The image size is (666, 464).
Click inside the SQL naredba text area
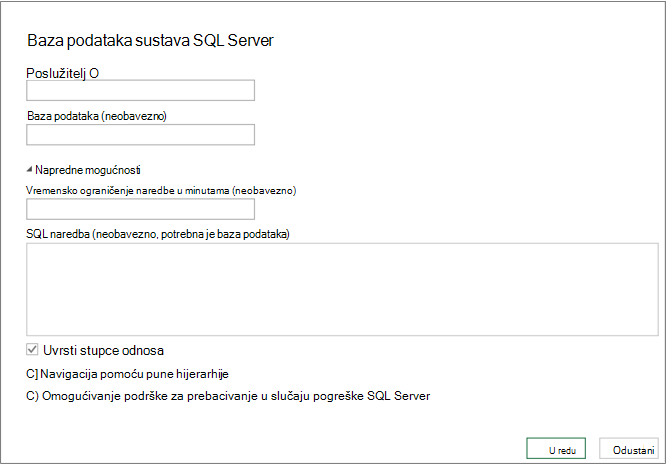[x=342, y=289]
